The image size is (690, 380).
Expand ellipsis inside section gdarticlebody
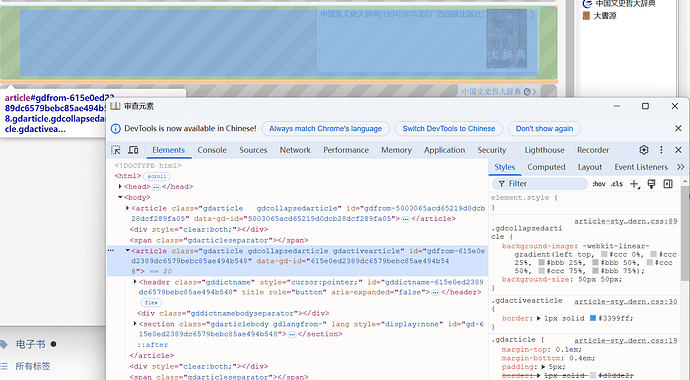[292, 334]
